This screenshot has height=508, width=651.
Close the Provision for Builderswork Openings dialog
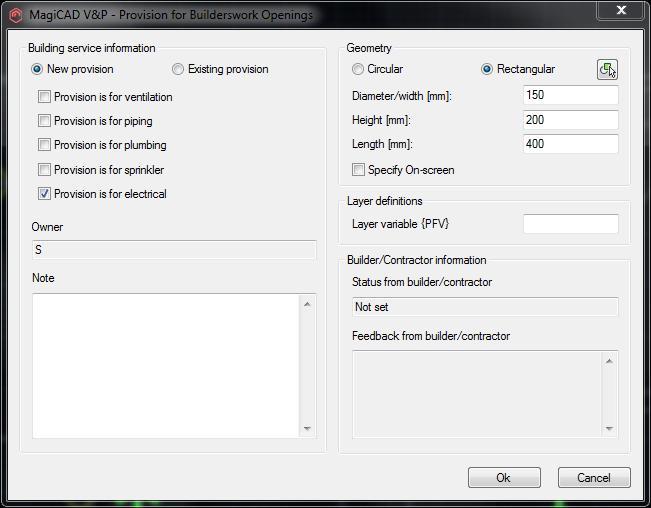point(621,10)
